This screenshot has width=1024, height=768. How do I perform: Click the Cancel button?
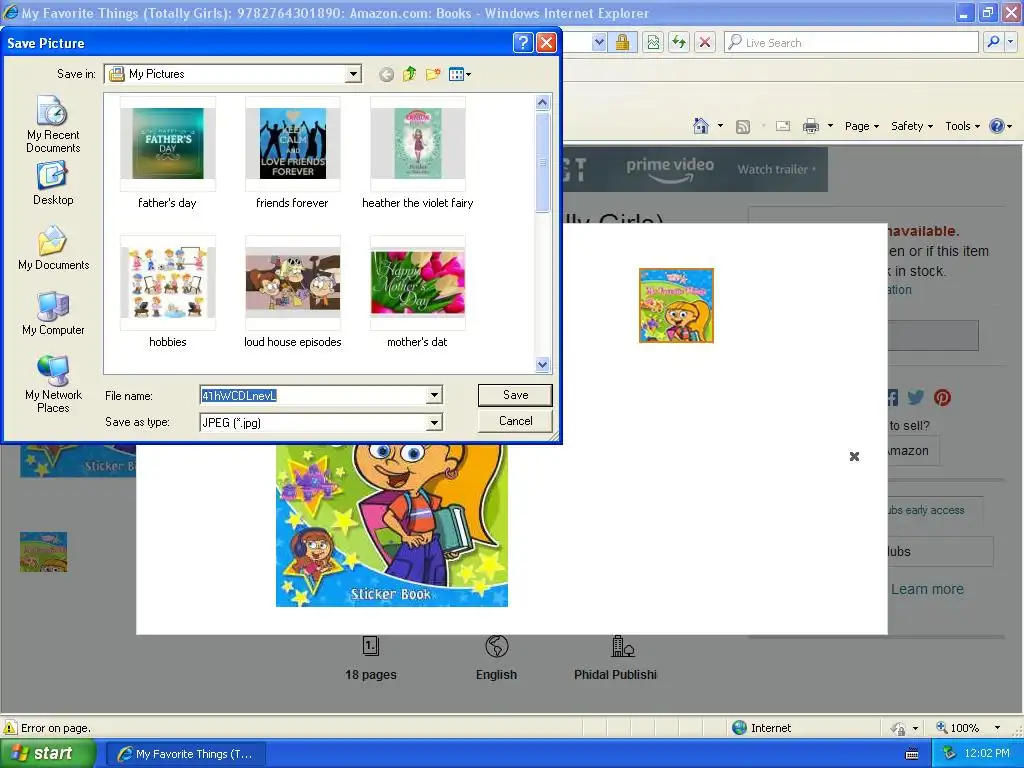[x=515, y=421]
